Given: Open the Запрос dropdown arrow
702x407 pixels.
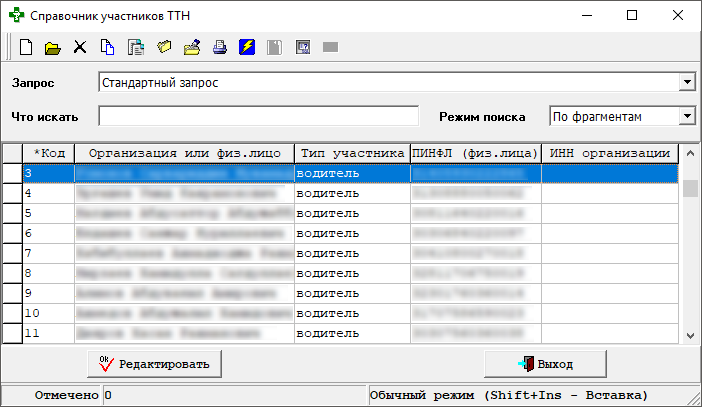Looking at the screenshot, I should click(x=687, y=82).
